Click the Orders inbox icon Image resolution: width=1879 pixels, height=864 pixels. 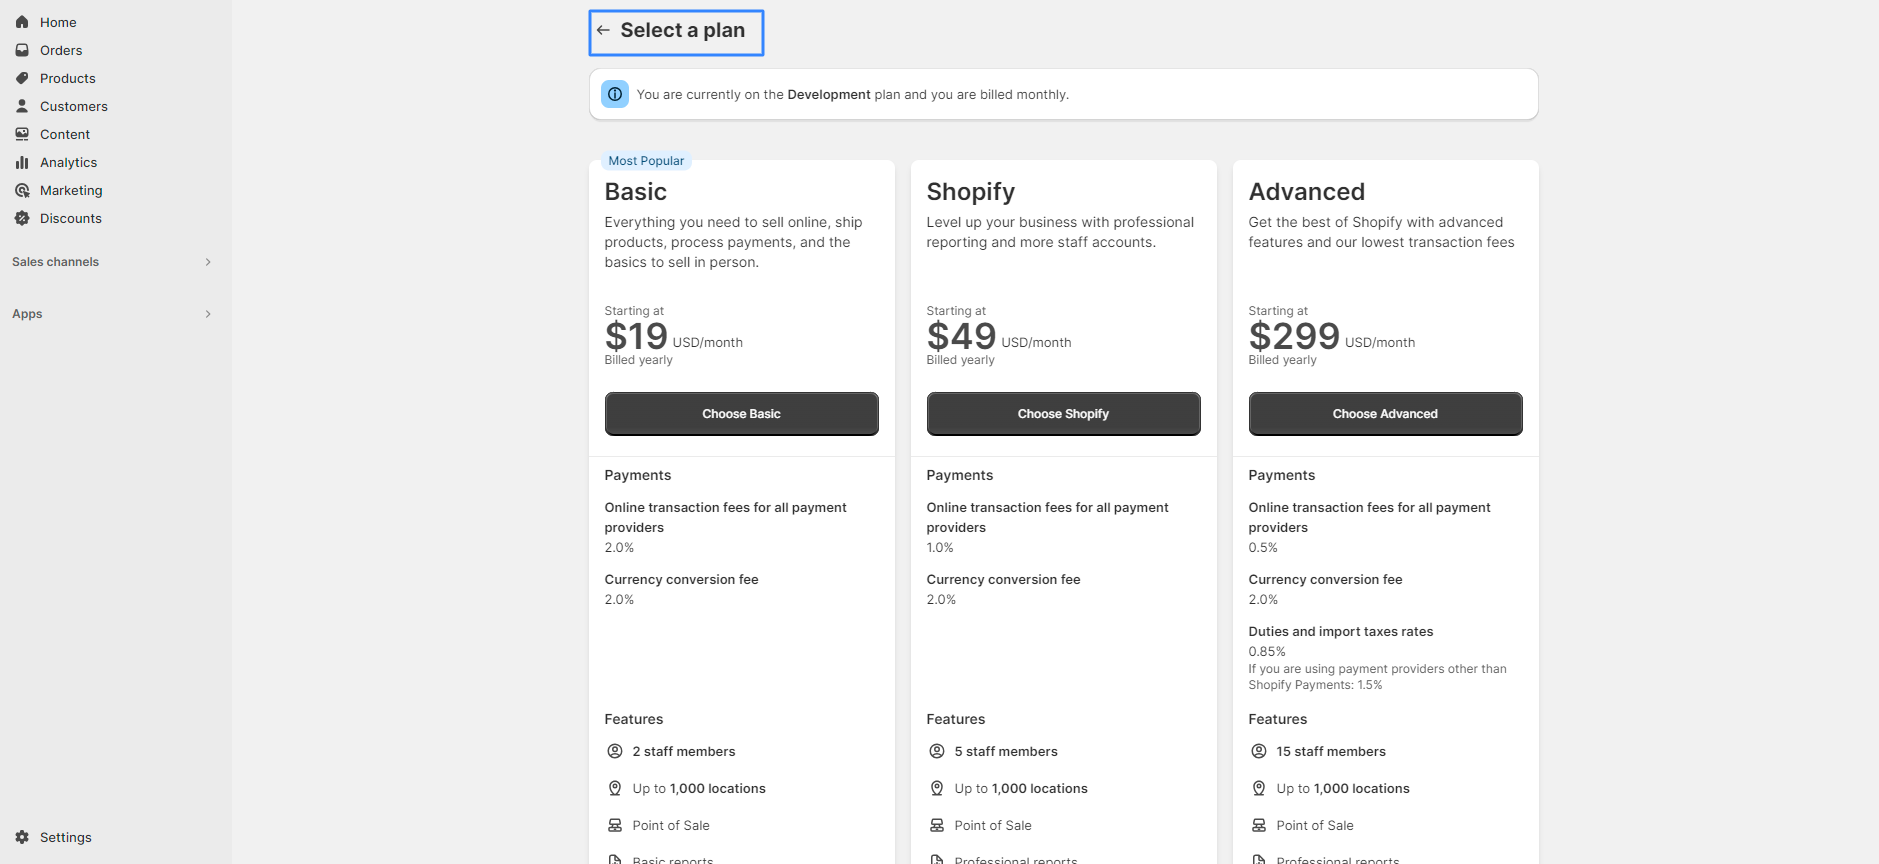22,50
